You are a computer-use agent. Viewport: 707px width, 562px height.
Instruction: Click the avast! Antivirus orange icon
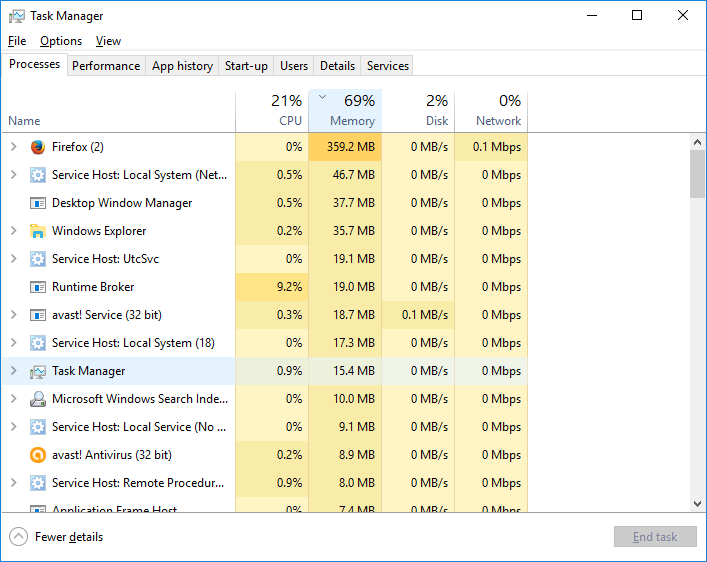(38, 455)
